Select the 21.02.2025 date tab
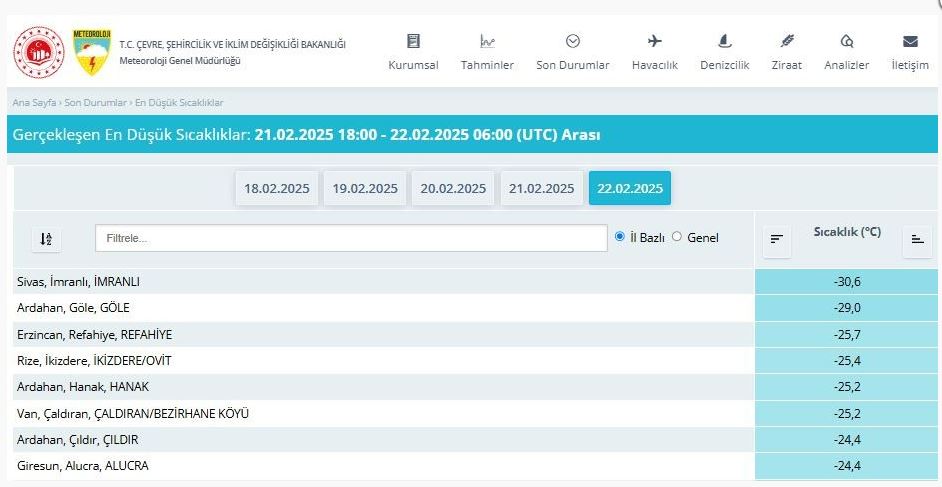Screen dimensions: 942x487 point(541,188)
